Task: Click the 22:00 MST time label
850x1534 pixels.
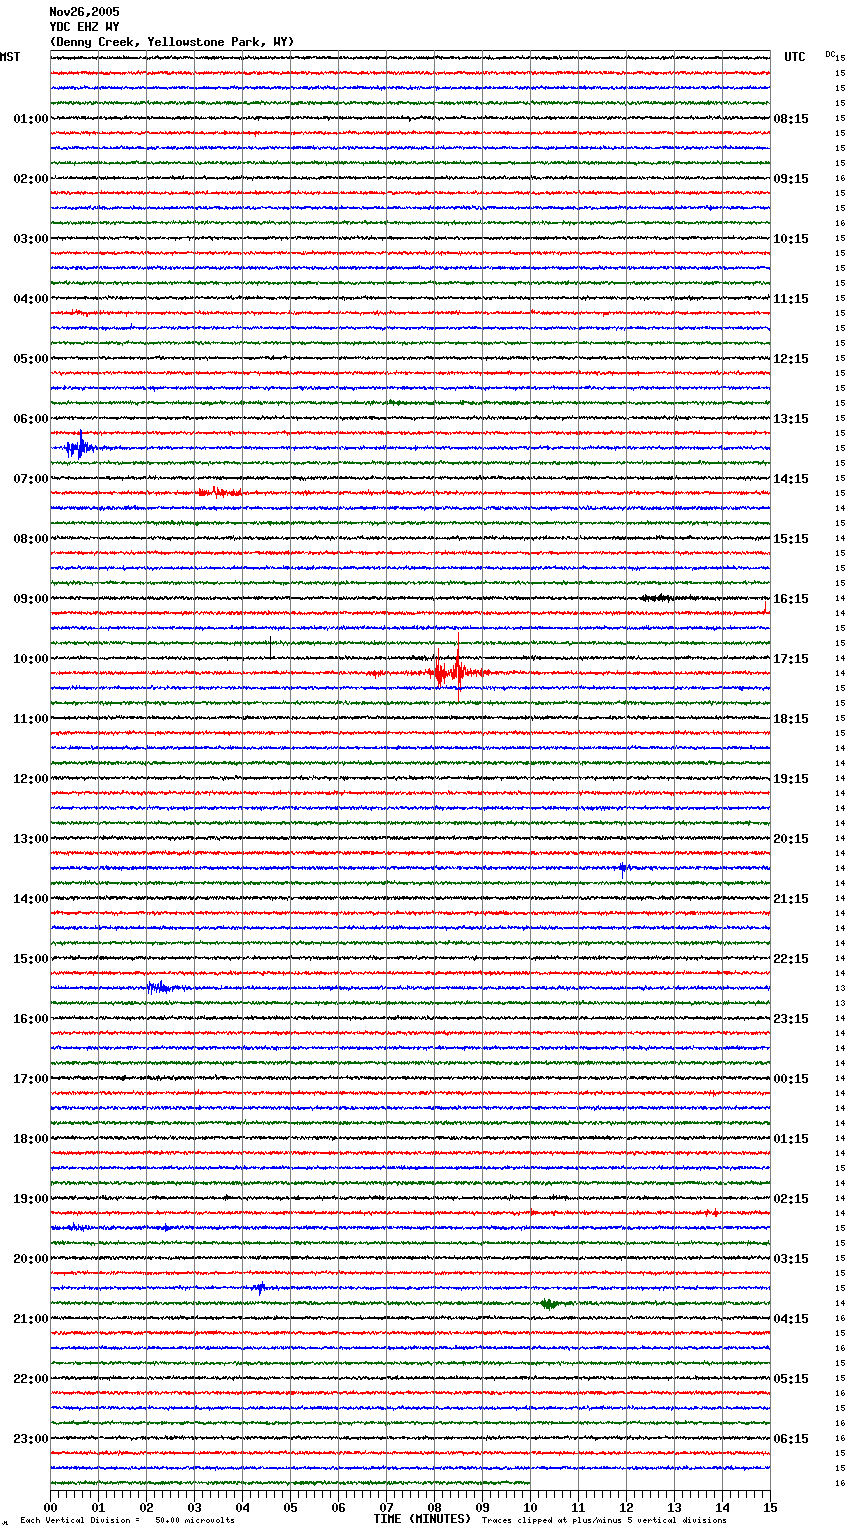Action: tap(30, 1379)
